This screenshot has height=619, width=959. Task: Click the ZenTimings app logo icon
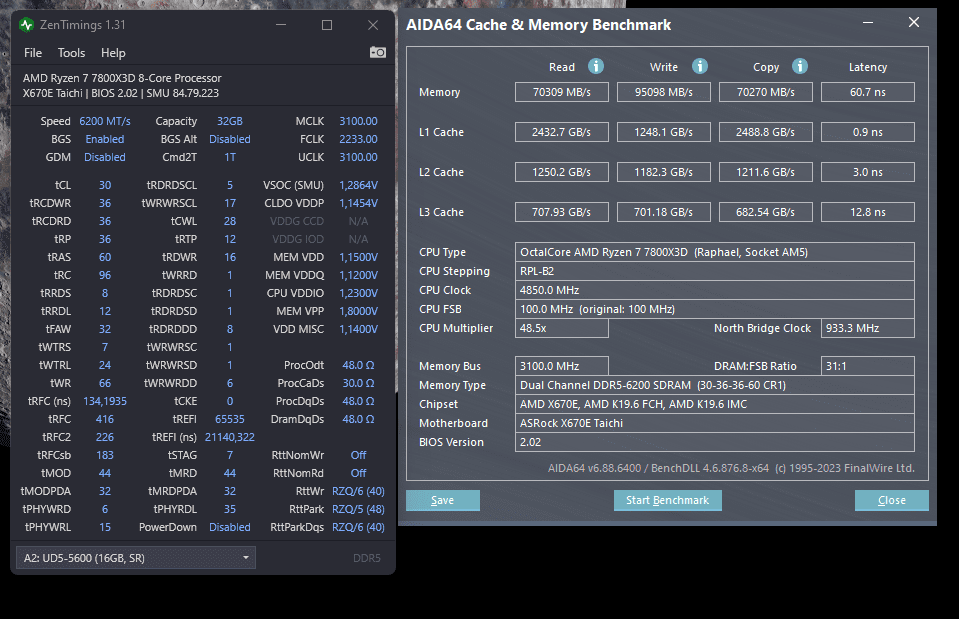click(x=26, y=25)
